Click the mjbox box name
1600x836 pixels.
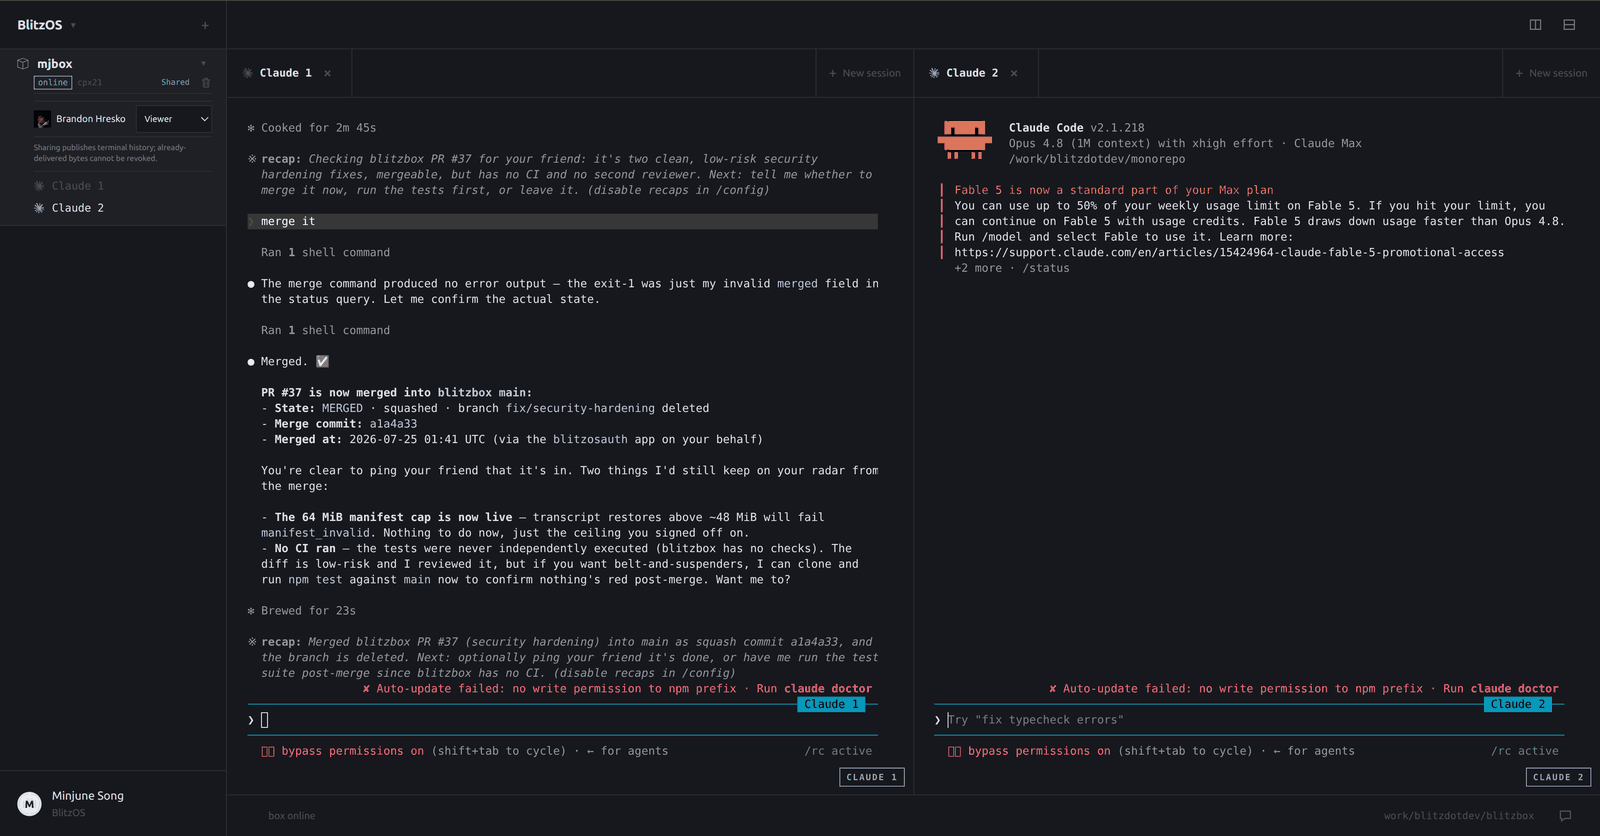[x=55, y=64]
